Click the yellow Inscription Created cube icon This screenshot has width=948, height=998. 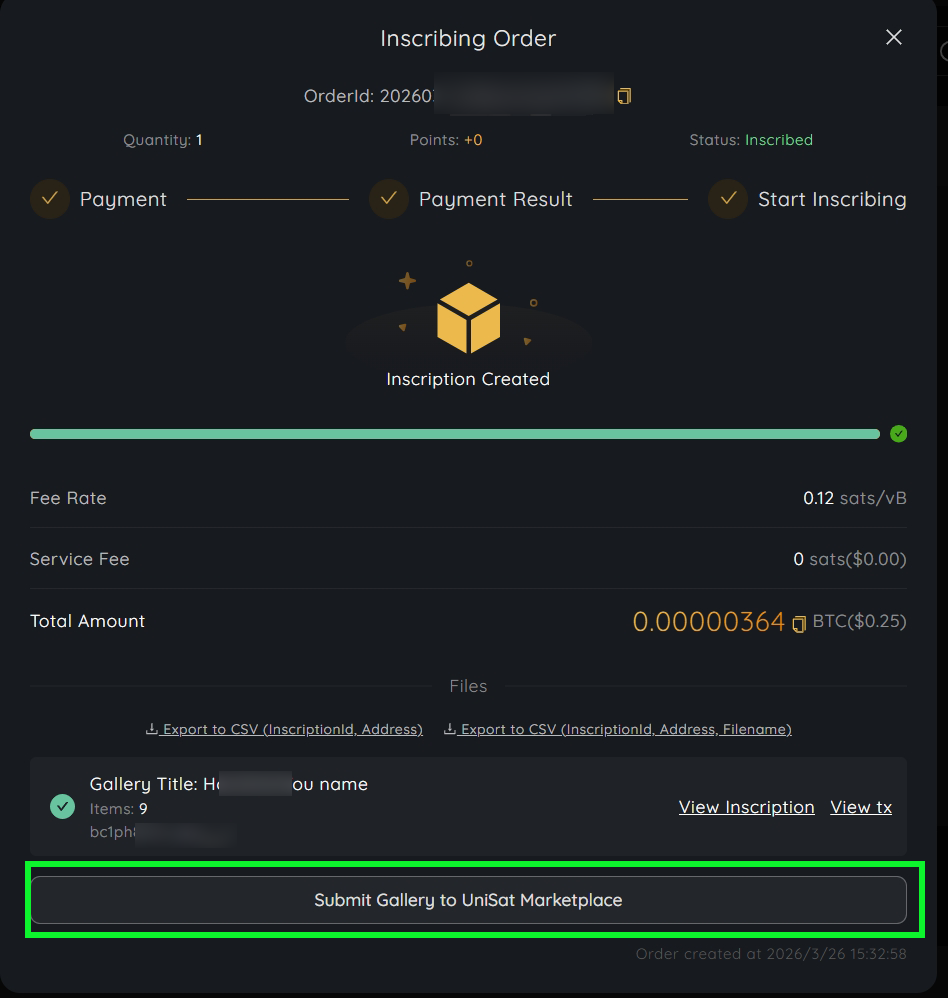pos(468,318)
